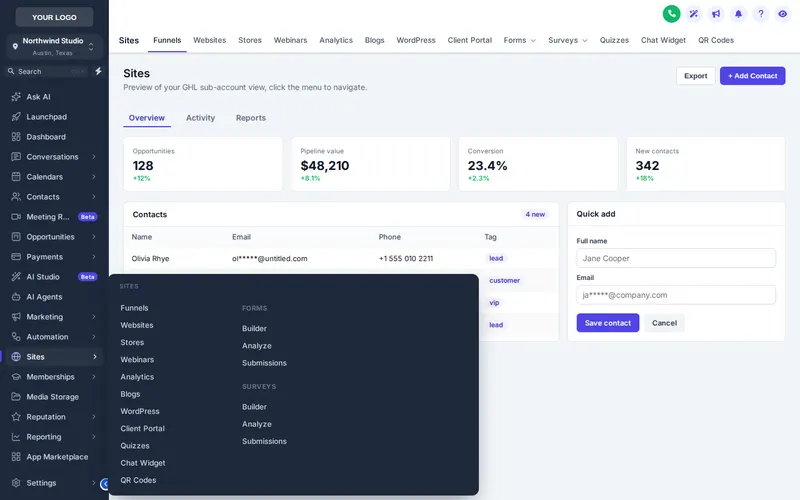Expand the Calendars submenu chevron

pos(94,177)
